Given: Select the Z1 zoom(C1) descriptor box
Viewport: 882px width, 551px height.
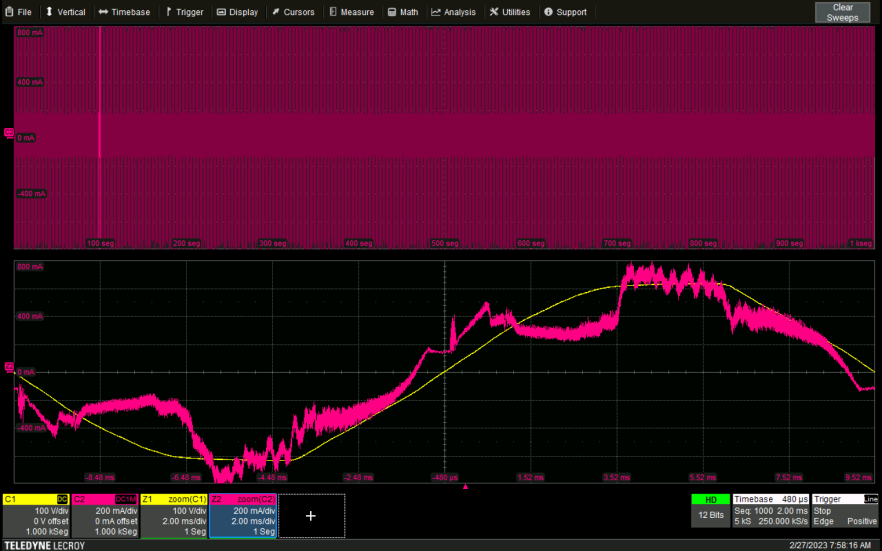Looking at the screenshot, I should (x=174, y=515).
